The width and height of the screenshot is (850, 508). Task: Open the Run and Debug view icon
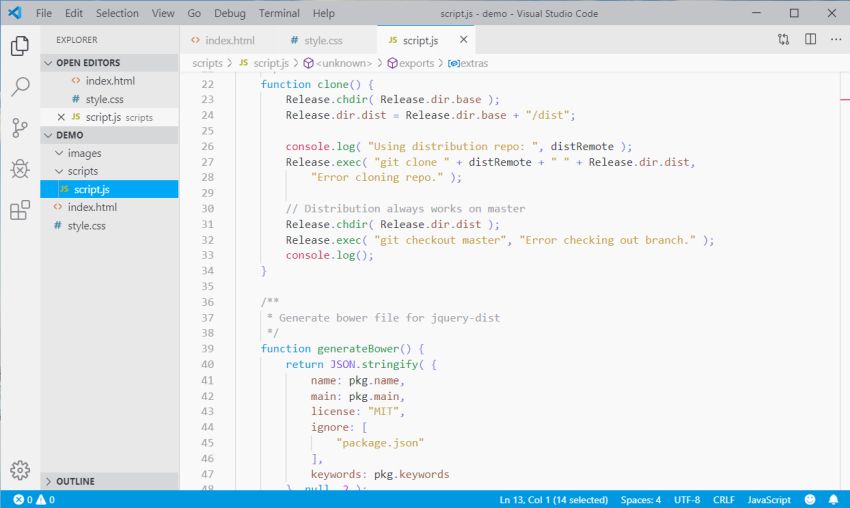pos(20,169)
